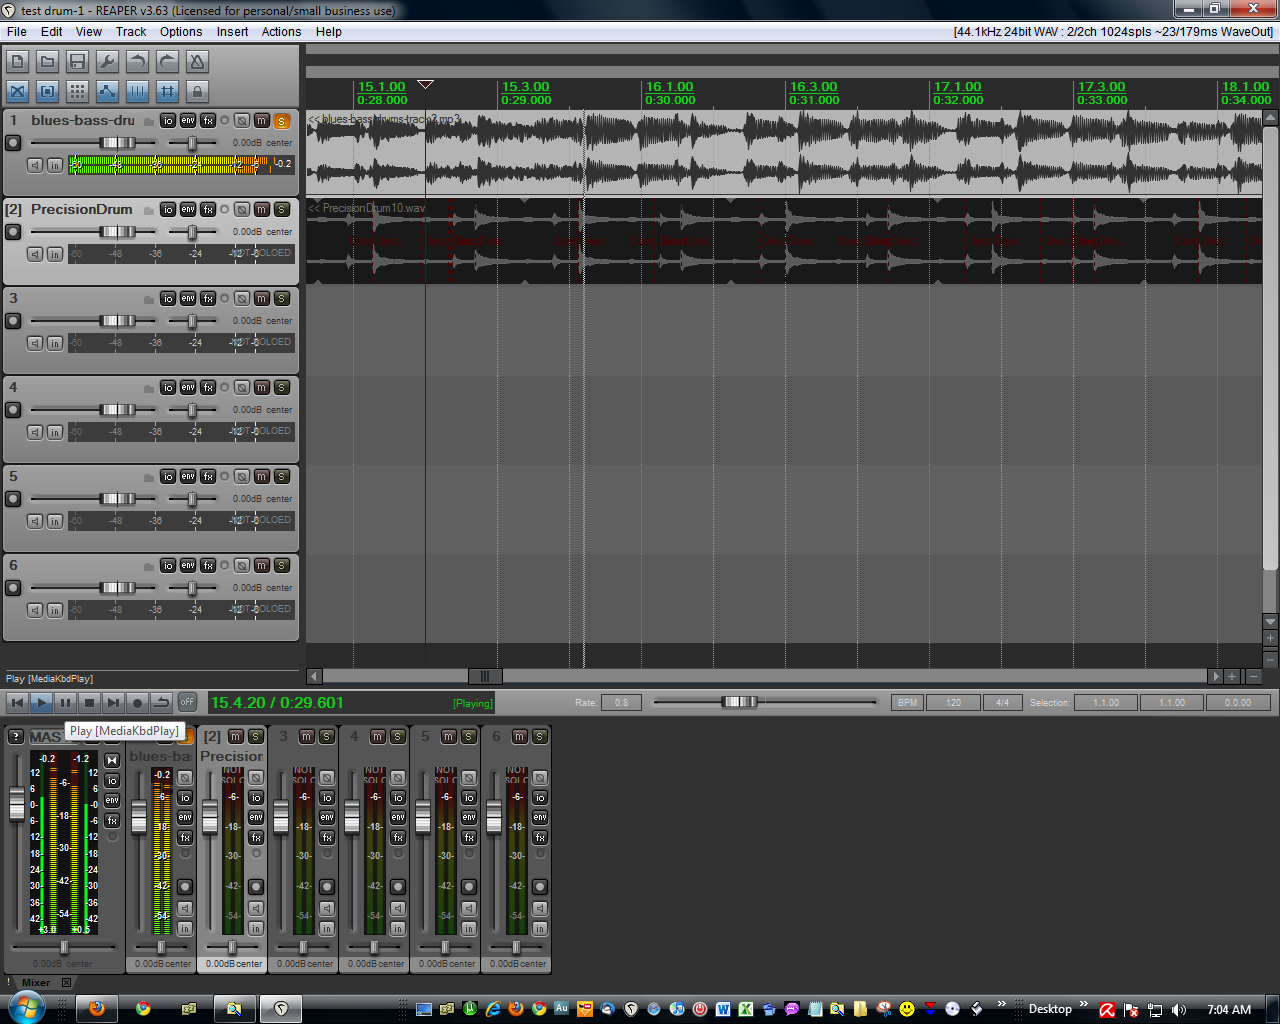Open FX chain for PrecisionDrum track
Image resolution: width=1280 pixels, height=1024 pixels.
pyautogui.click(x=208, y=209)
